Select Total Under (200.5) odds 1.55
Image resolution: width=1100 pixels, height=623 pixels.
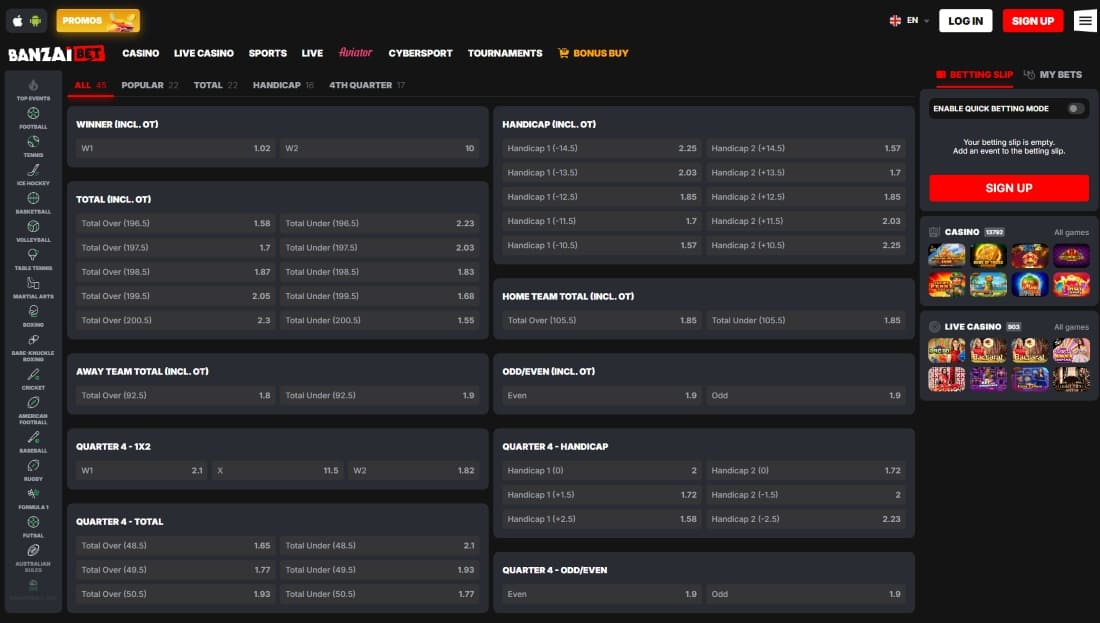(380, 321)
